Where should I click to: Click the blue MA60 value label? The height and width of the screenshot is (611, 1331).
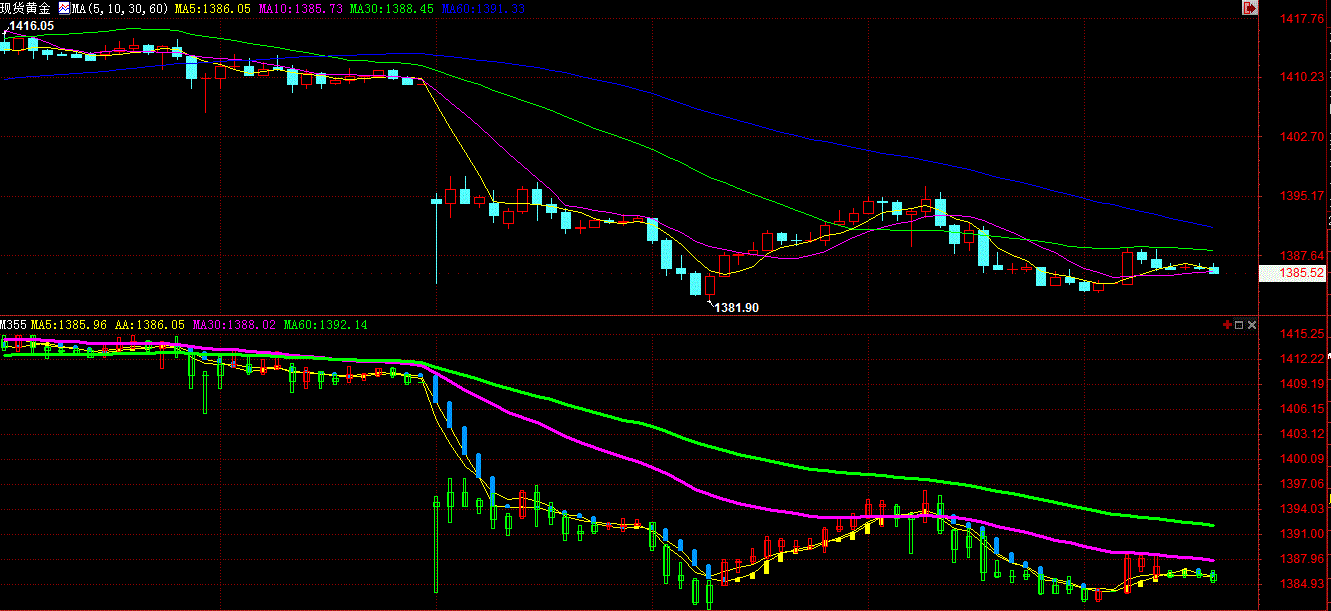[x=483, y=8]
